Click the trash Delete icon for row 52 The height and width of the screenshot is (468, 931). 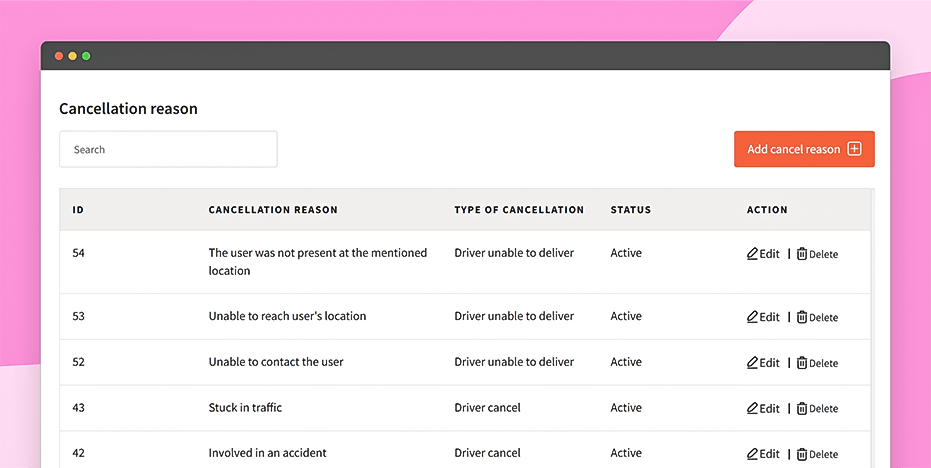click(x=802, y=363)
